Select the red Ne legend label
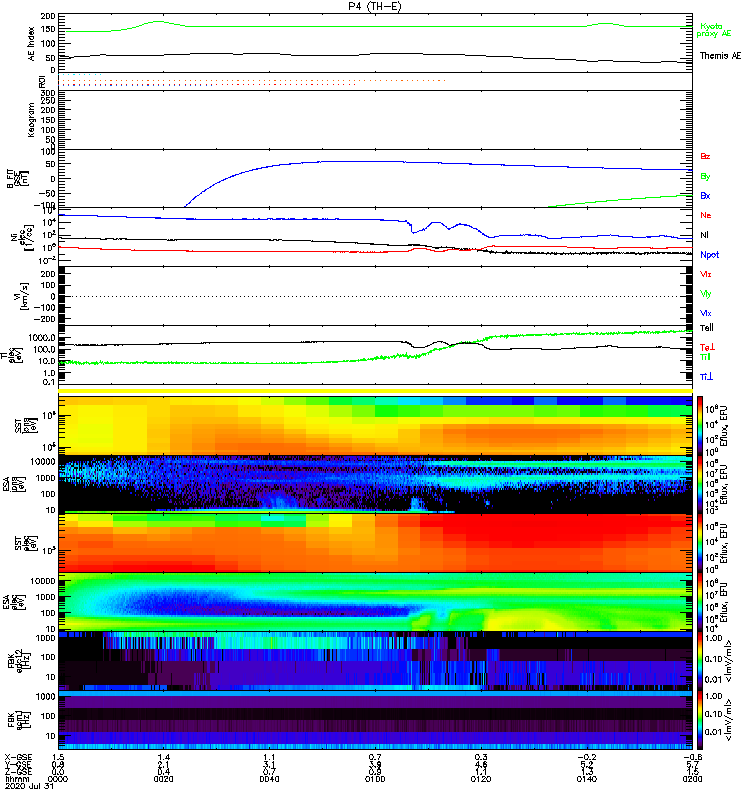750x800 pixels. click(705, 215)
